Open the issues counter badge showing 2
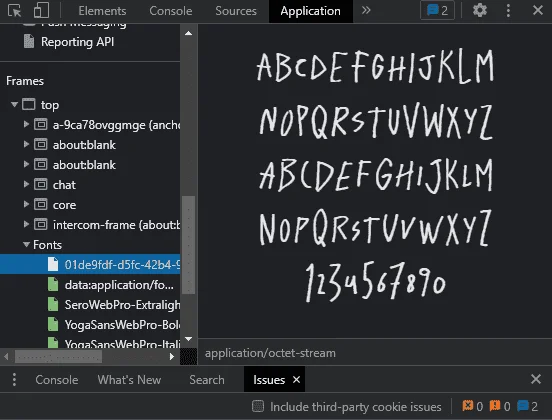The width and height of the screenshot is (552, 420). (x=437, y=11)
